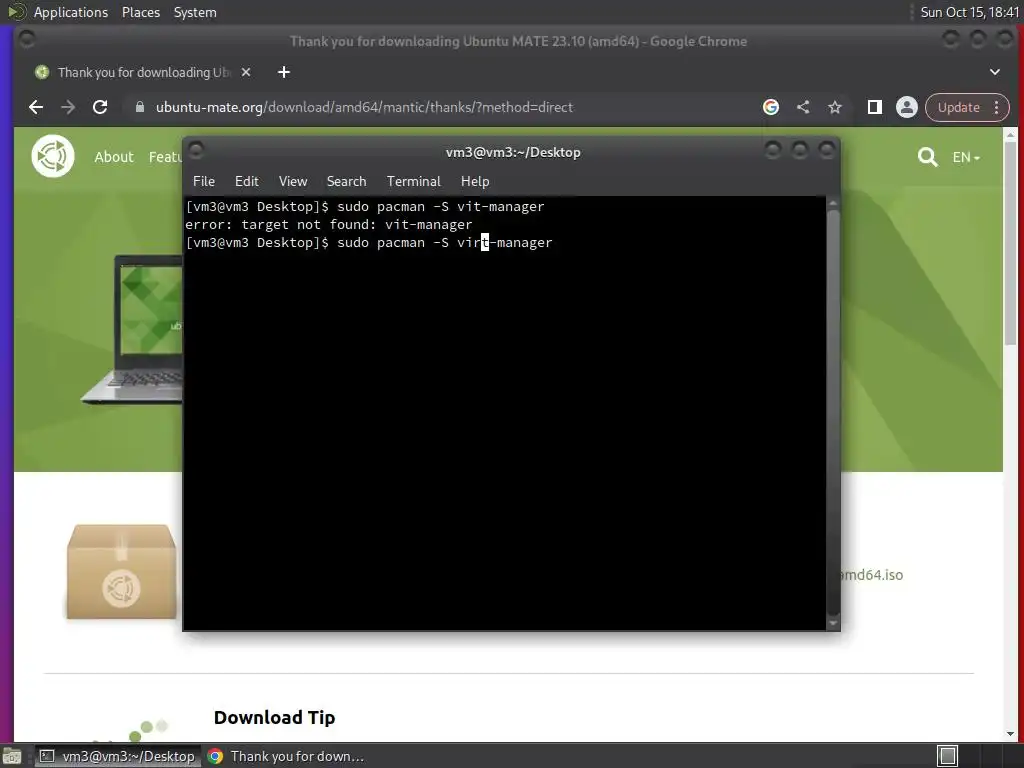Open terminal File menu

[204, 182]
